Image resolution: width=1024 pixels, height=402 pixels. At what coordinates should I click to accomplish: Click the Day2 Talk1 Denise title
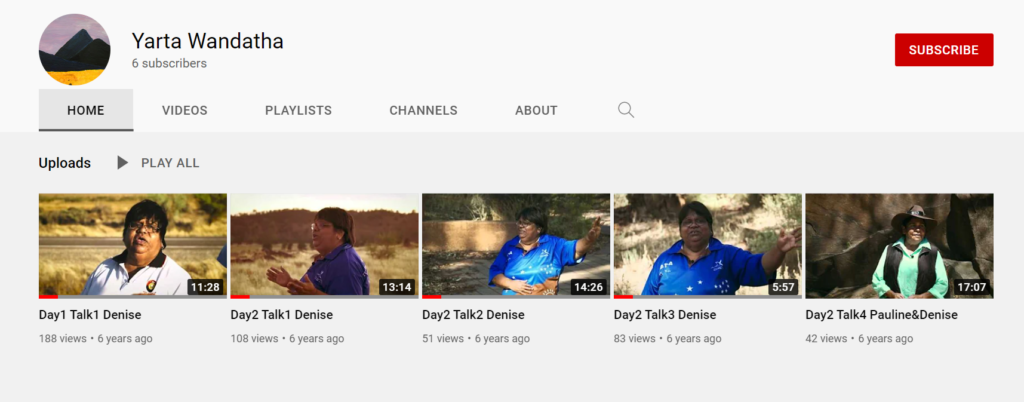(x=281, y=315)
